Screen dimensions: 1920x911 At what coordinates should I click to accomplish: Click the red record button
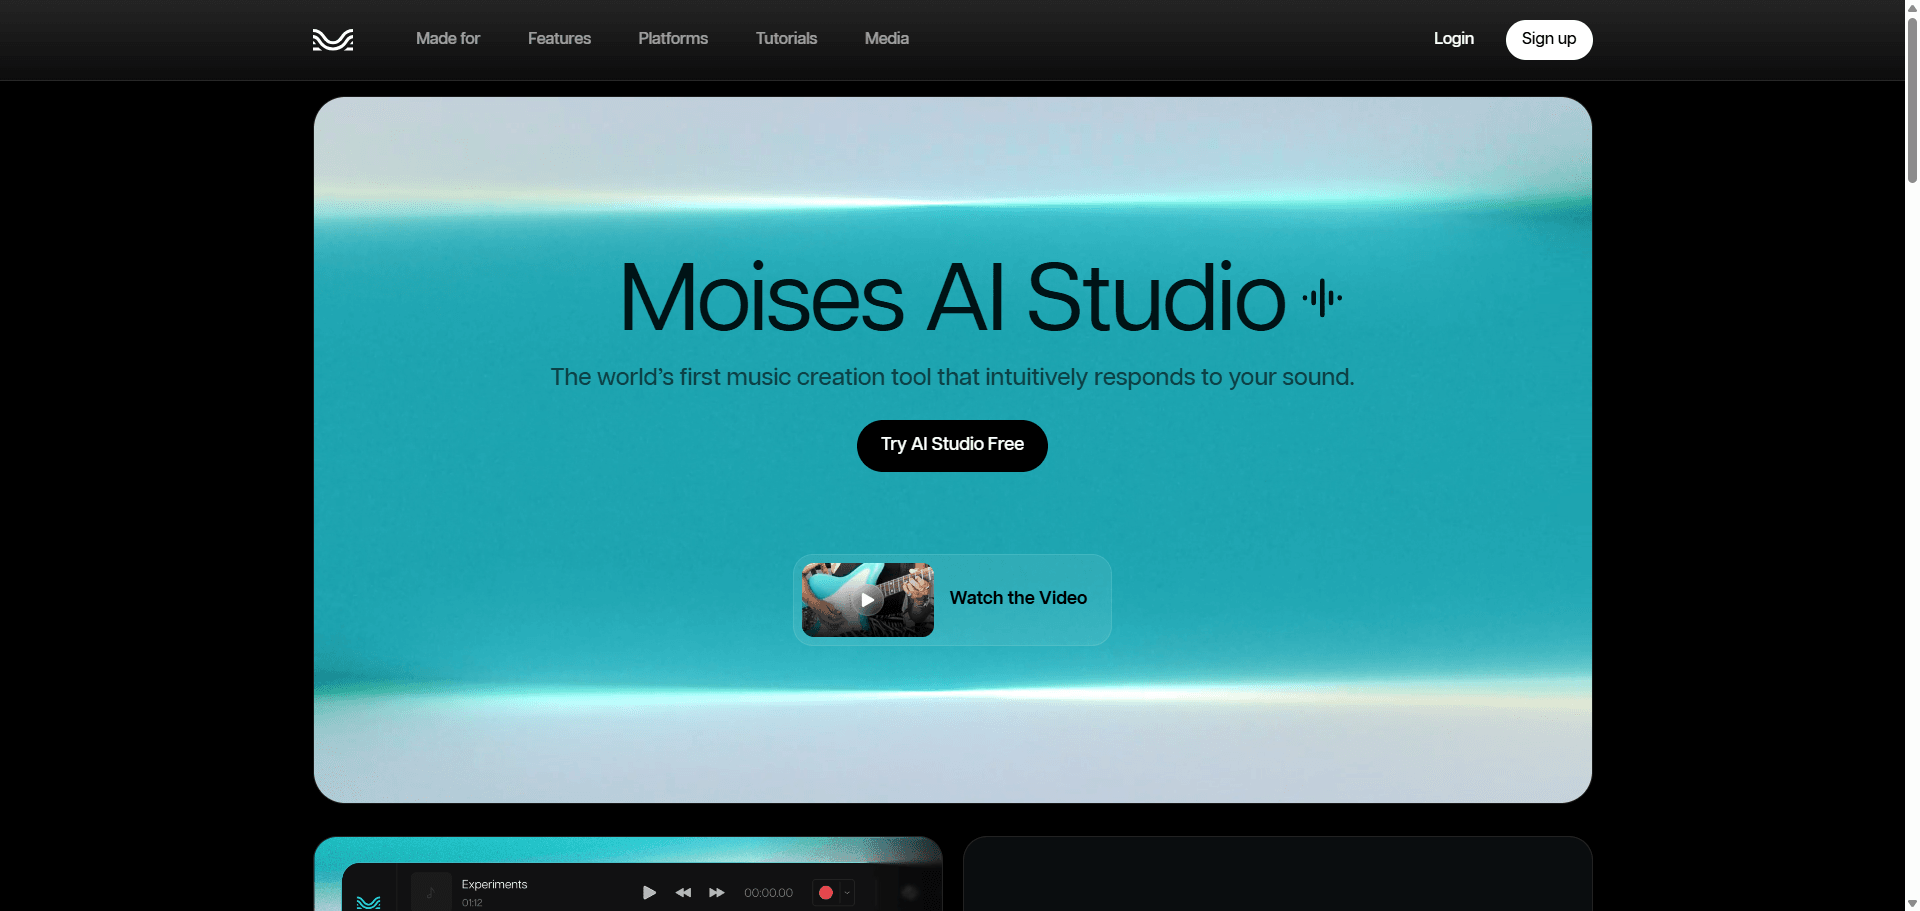coord(826,893)
